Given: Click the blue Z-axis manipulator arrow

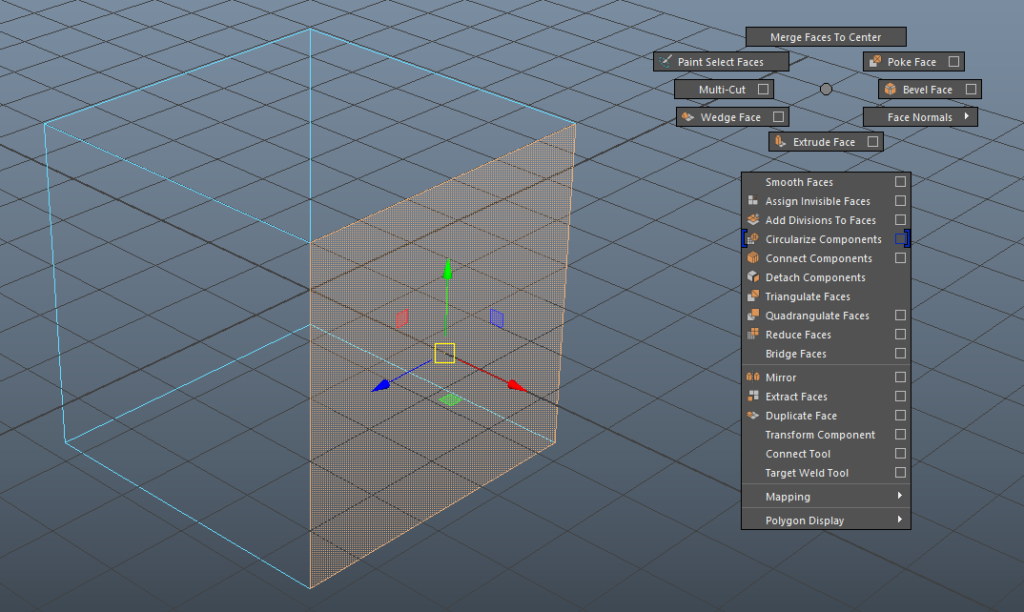Looking at the screenshot, I should (x=381, y=385).
